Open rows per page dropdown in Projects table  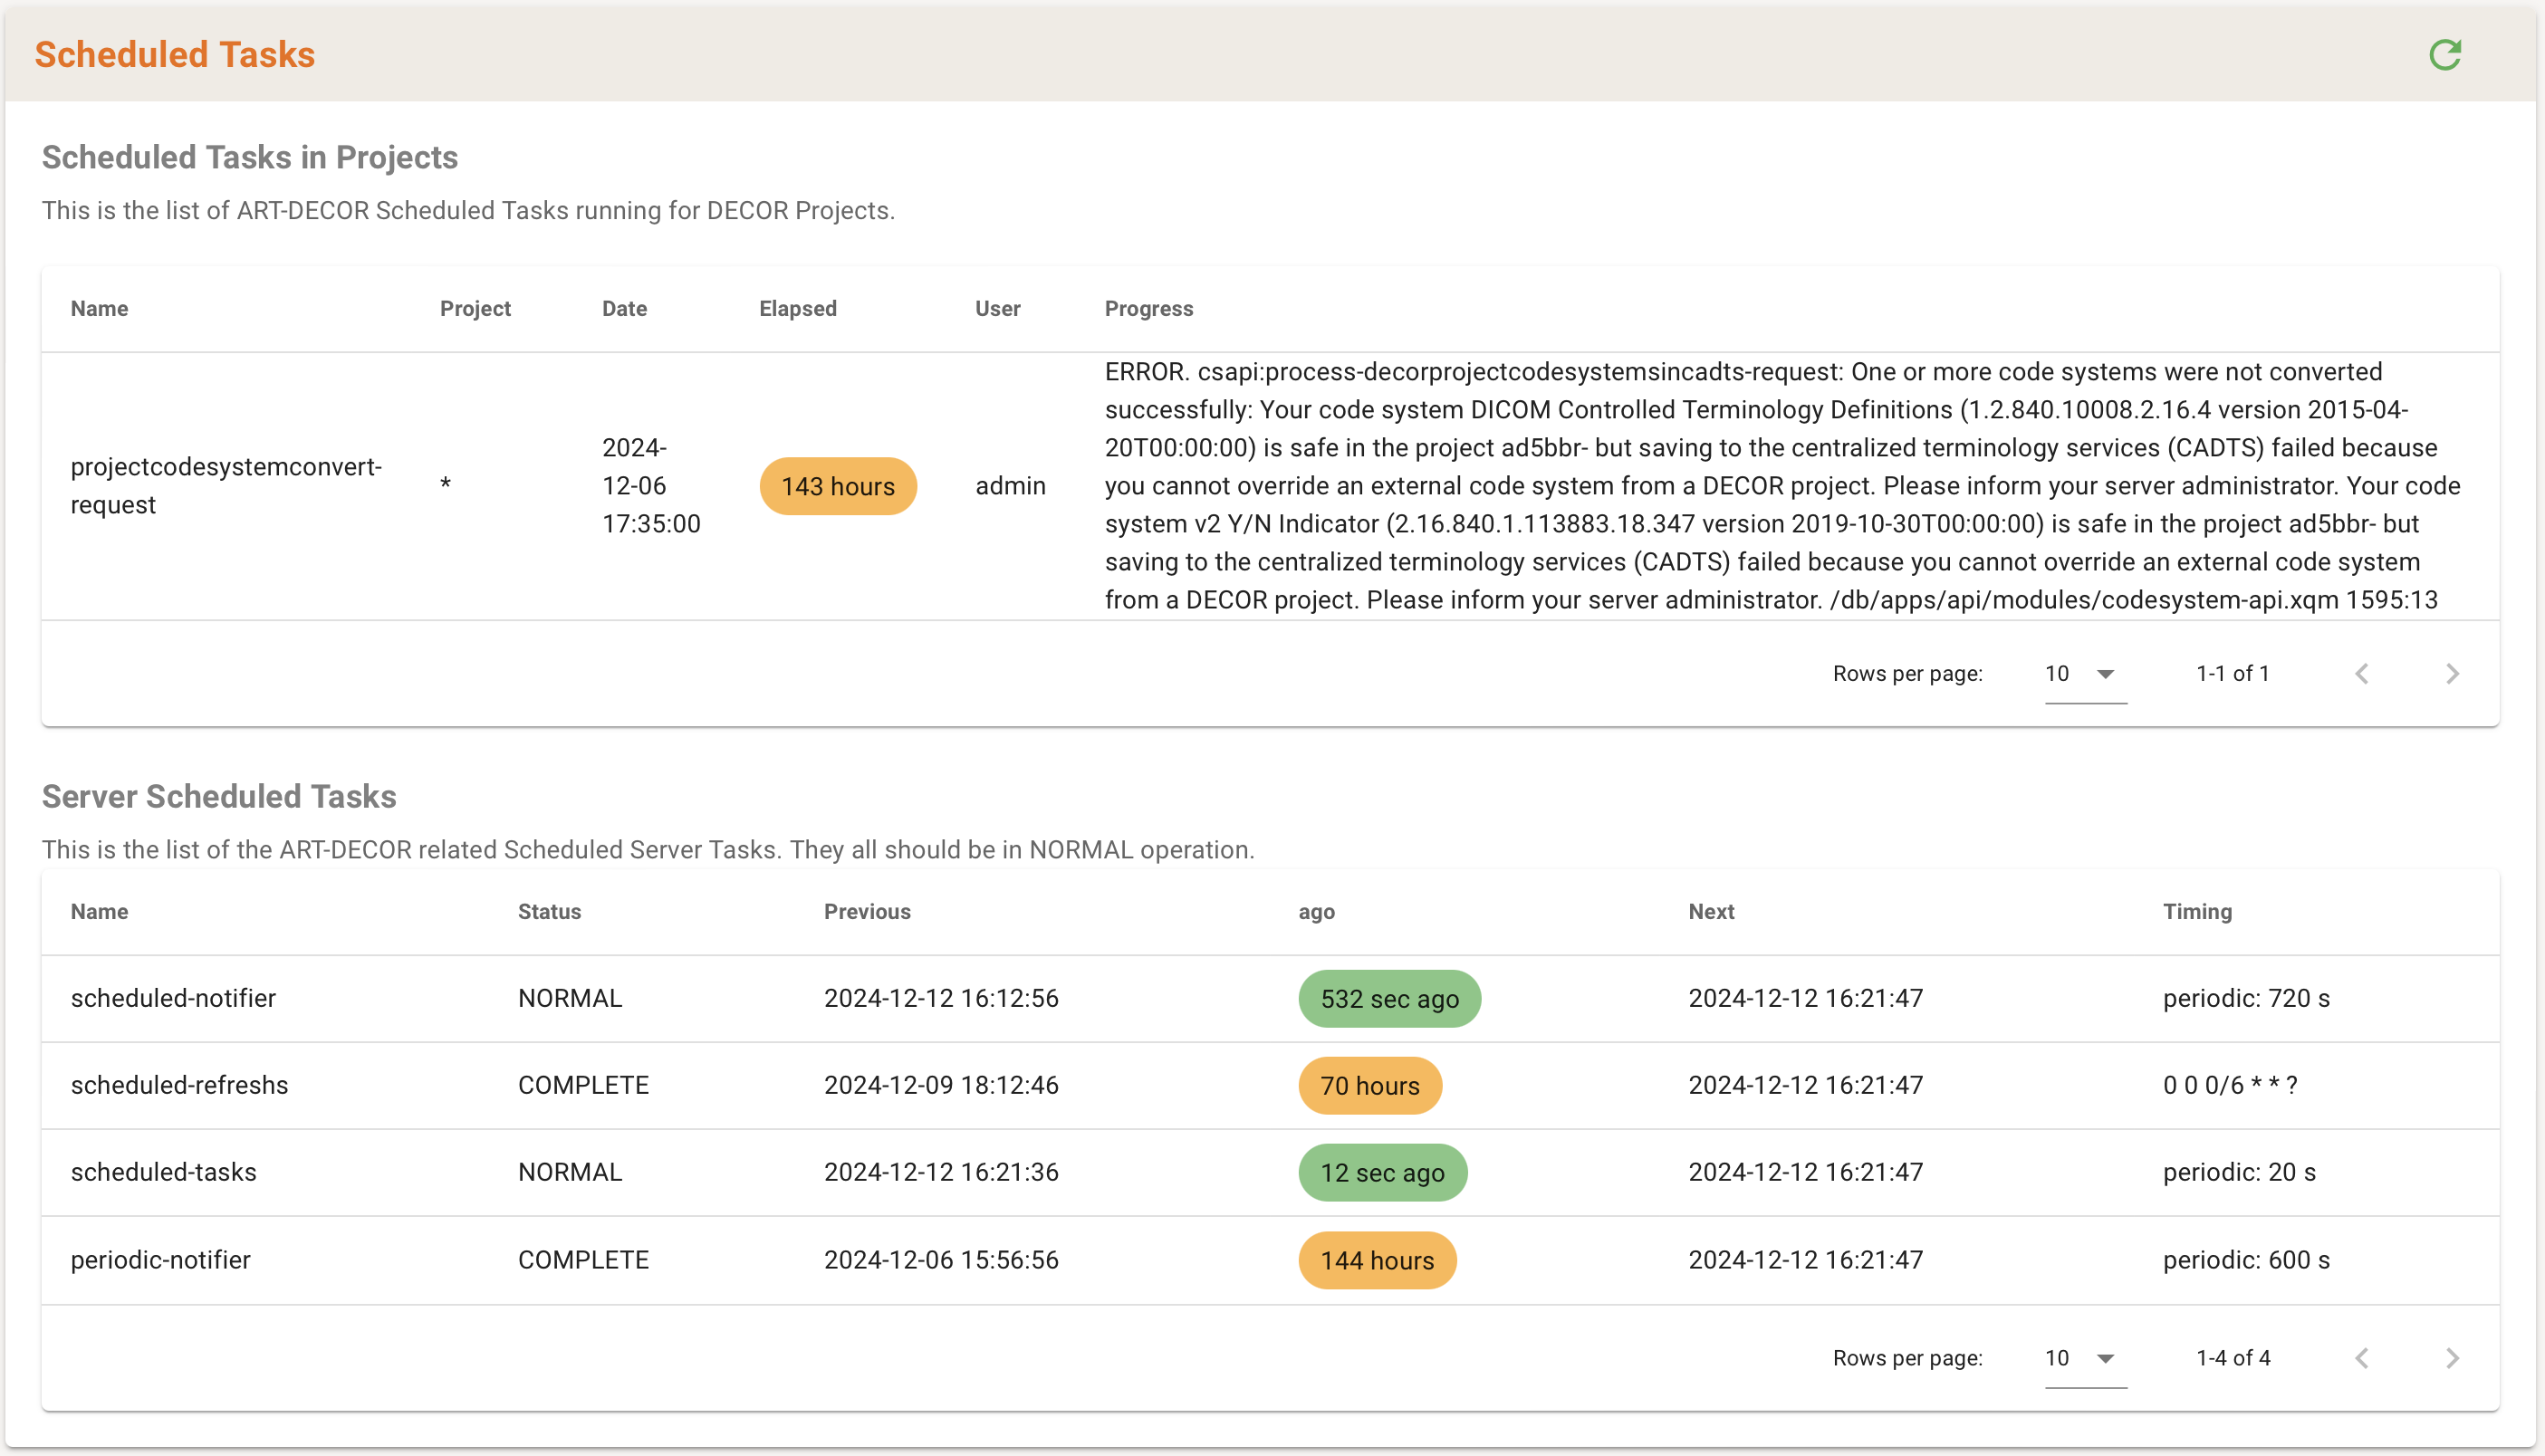coord(2085,674)
